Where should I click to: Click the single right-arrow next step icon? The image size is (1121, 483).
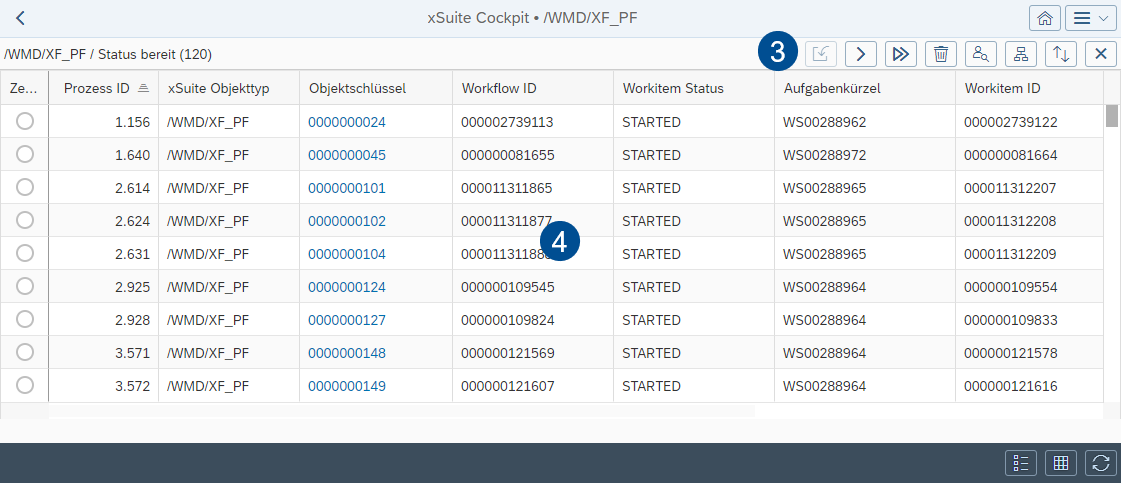861,54
